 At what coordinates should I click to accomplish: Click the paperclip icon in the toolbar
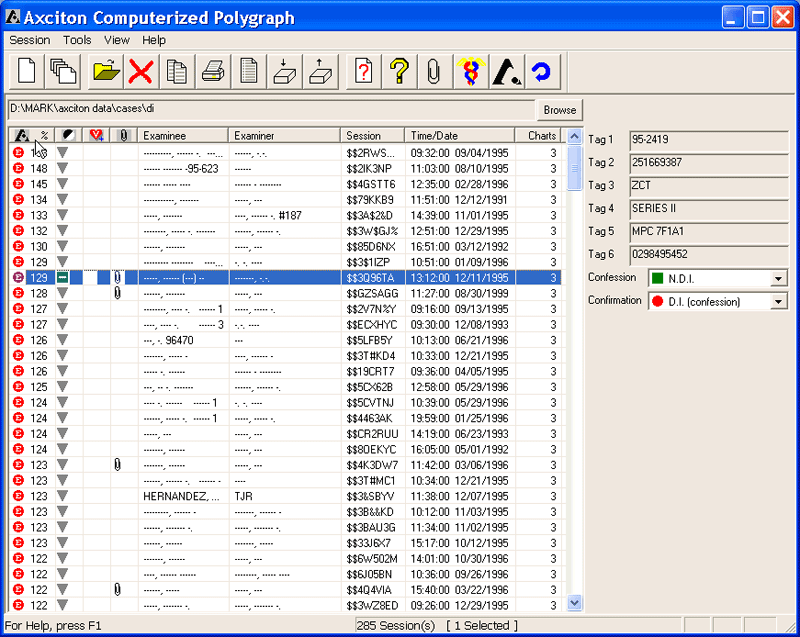point(434,71)
